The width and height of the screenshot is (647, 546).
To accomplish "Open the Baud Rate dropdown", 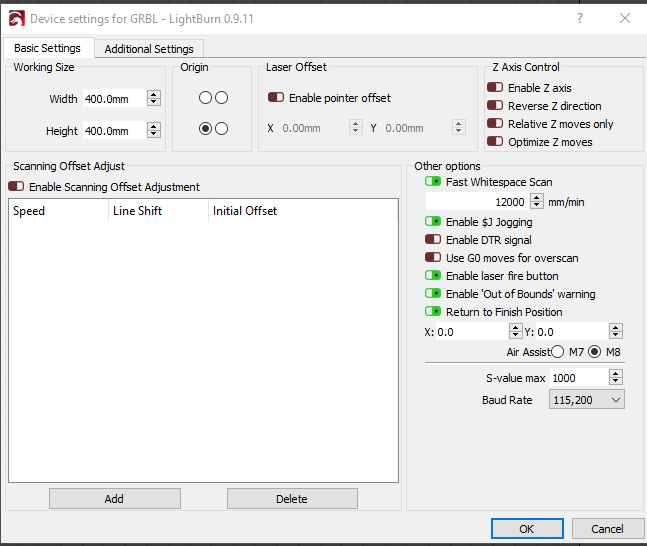I will [587, 399].
